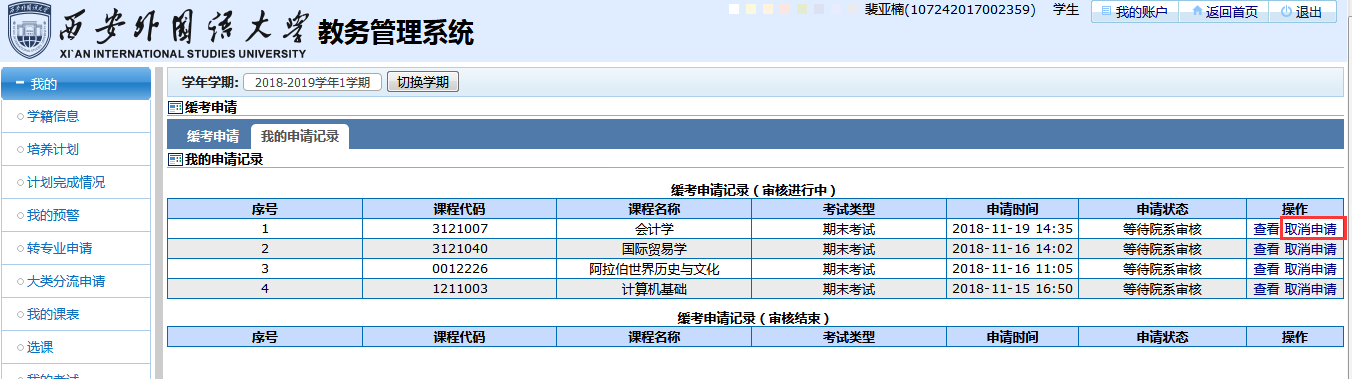1352x379 pixels.
Task: Click the 2018-2019学年1学期 semester field
Action: pyautogui.click(x=312, y=82)
